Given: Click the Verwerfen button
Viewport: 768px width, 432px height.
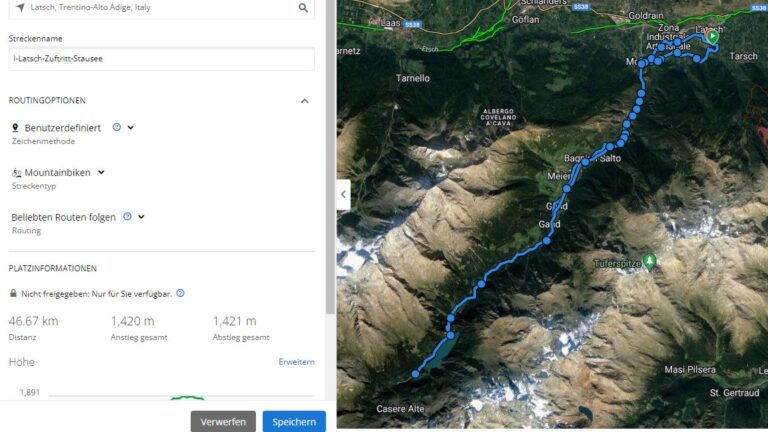Looking at the screenshot, I should pyautogui.click(x=223, y=421).
